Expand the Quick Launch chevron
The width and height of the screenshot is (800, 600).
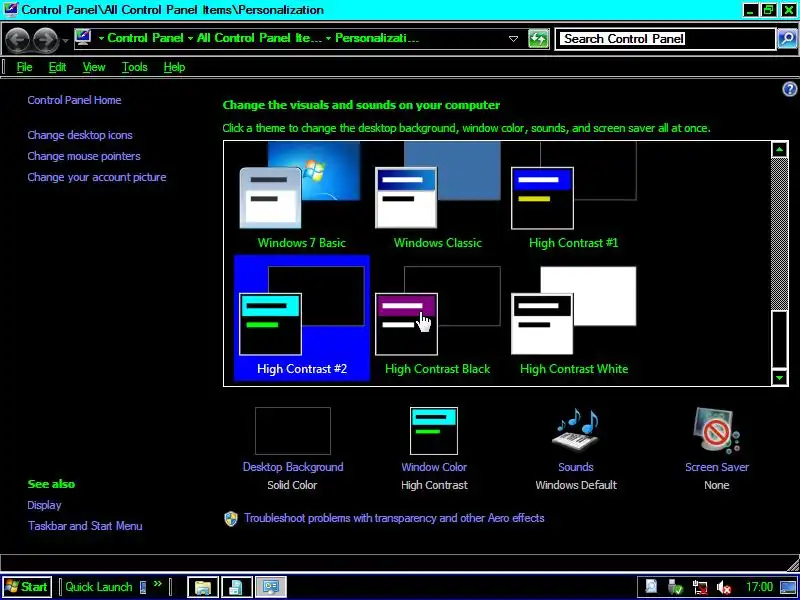(158, 584)
